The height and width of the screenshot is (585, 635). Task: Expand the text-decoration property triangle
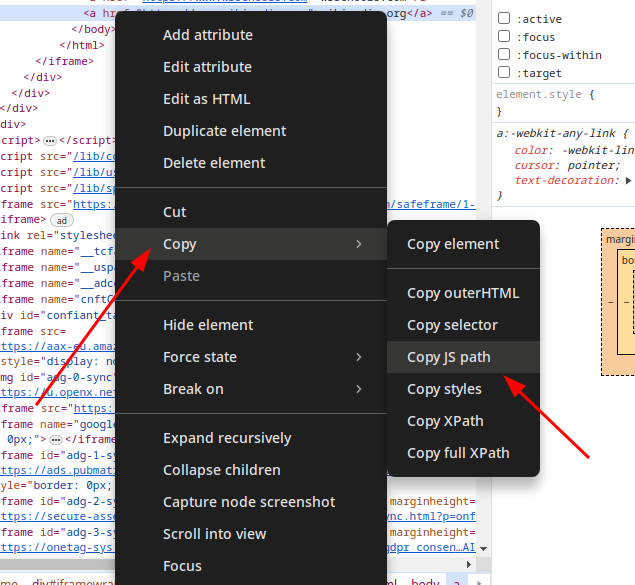pyautogui.click(x=628, y=181)
